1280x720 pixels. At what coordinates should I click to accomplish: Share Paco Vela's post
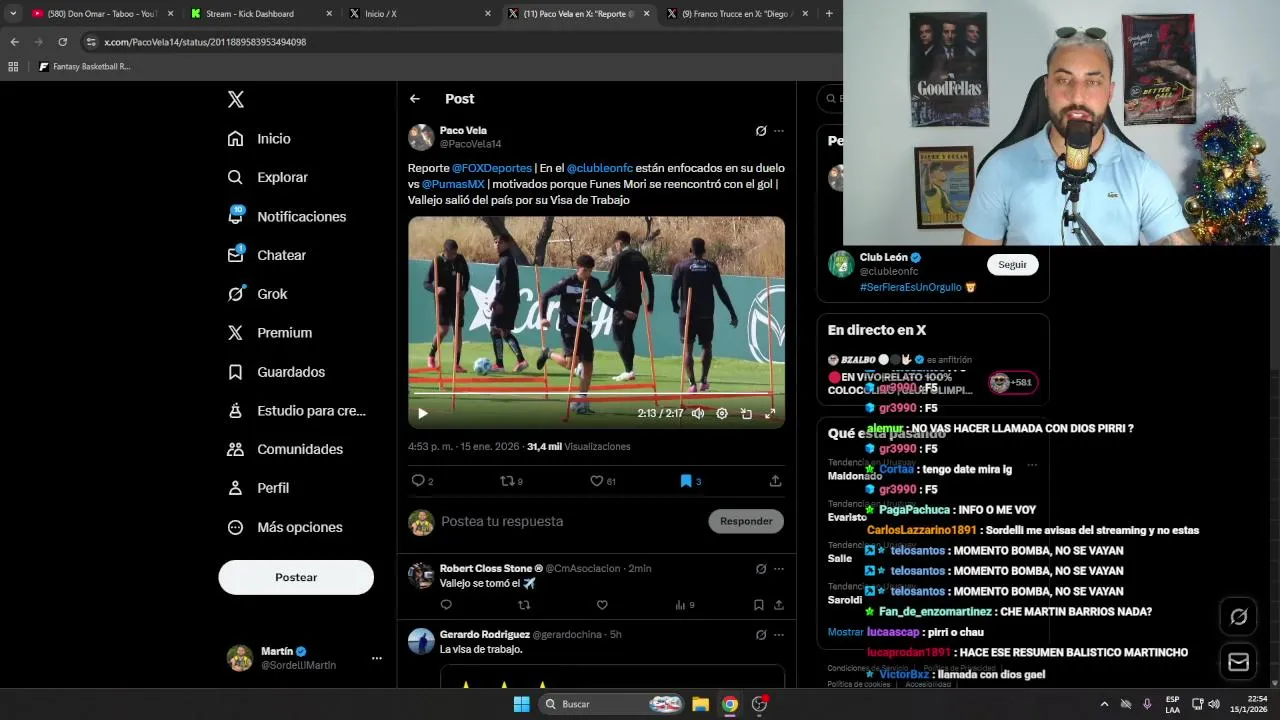(x=775, y=481)
